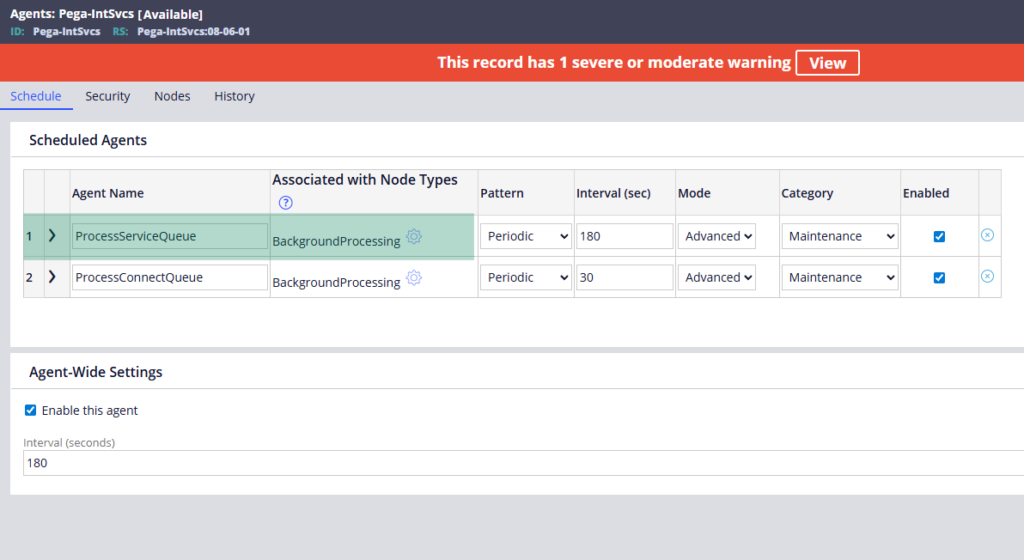Switch to the Nodes tab
The width and height of the screenshot is (1024, 560).
pos(172,96)
